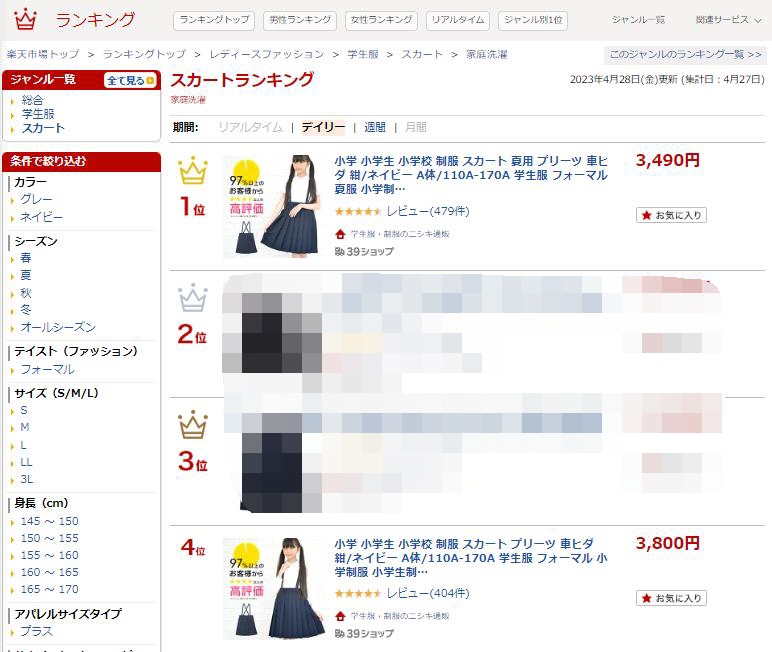Add first ranked item to お気に入り
This screenshot has width=772, height=652.
(x=672, y=215)
